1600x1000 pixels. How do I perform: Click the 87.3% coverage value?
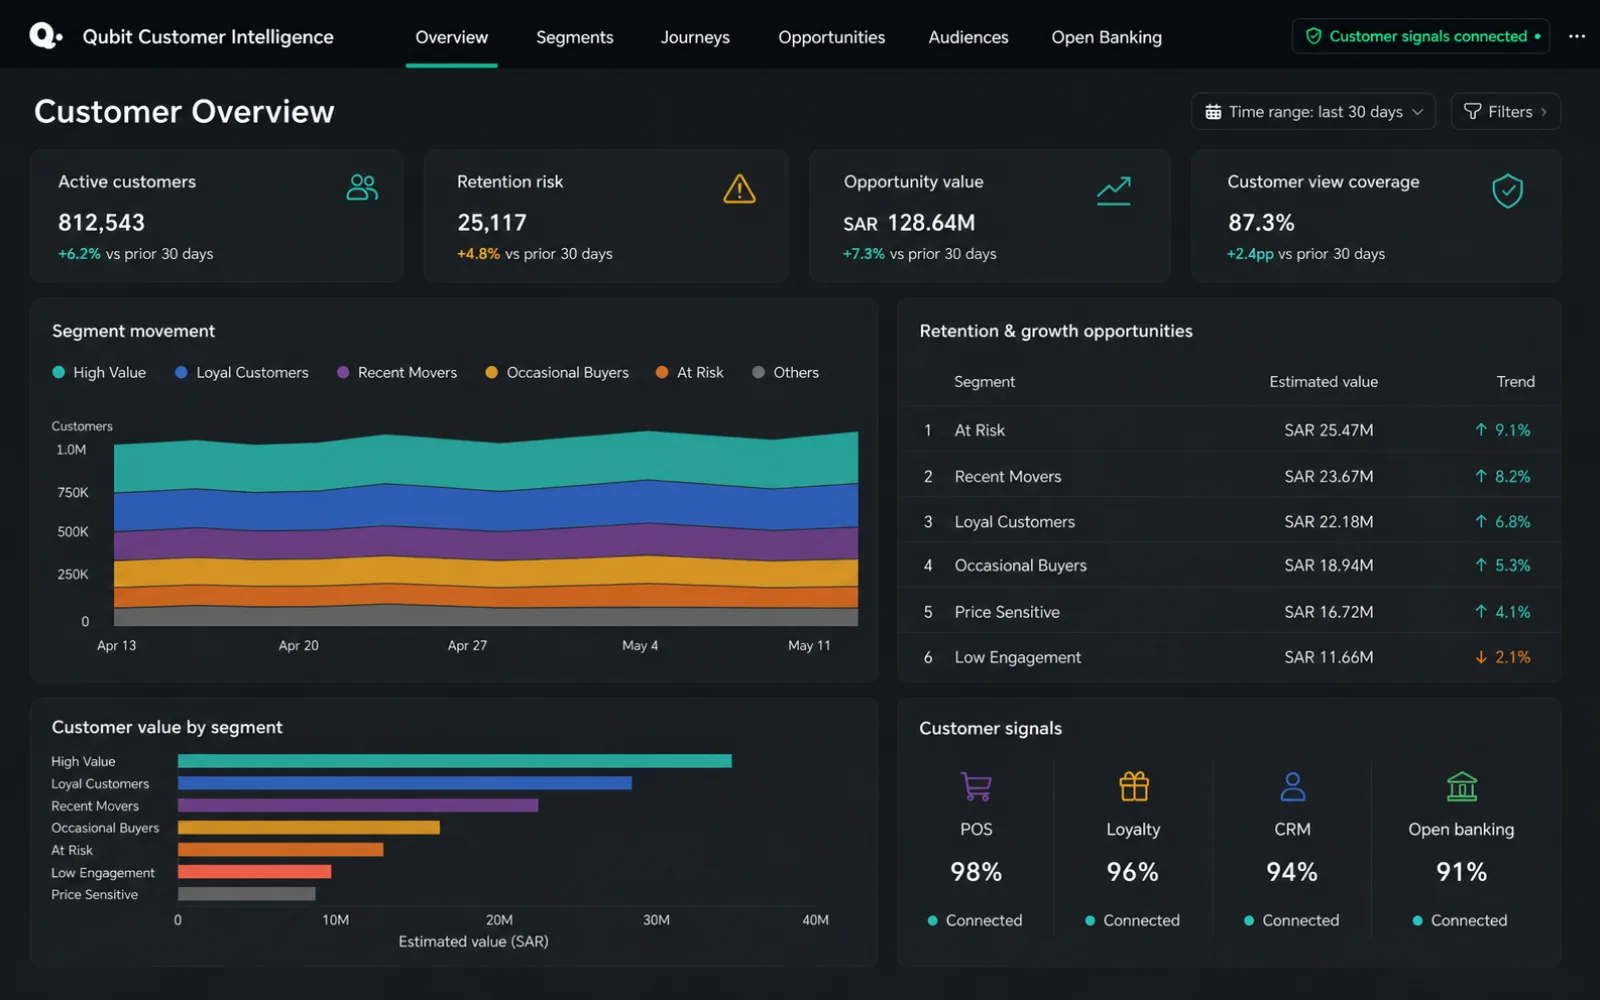[x=1261, y=222]
